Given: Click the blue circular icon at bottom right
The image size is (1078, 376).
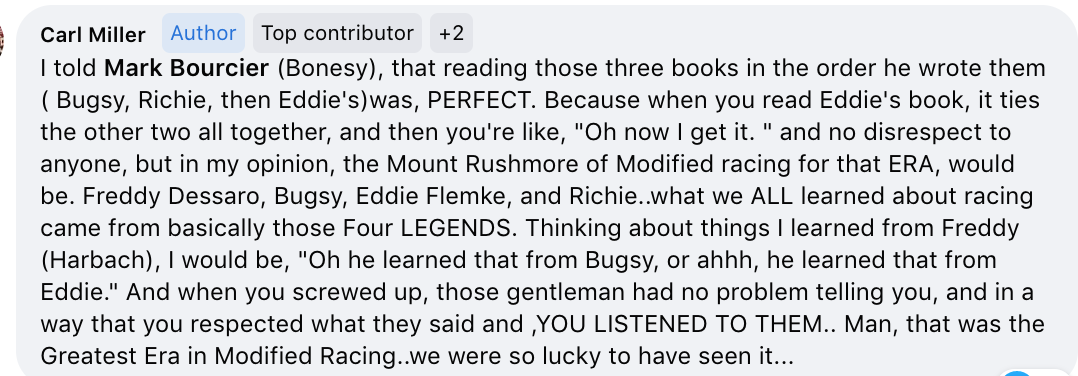Looking at the screenshot, I should 1016,373.
